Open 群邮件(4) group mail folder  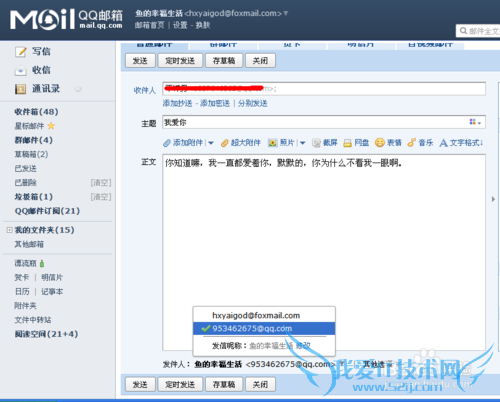[x=34, y=140]
